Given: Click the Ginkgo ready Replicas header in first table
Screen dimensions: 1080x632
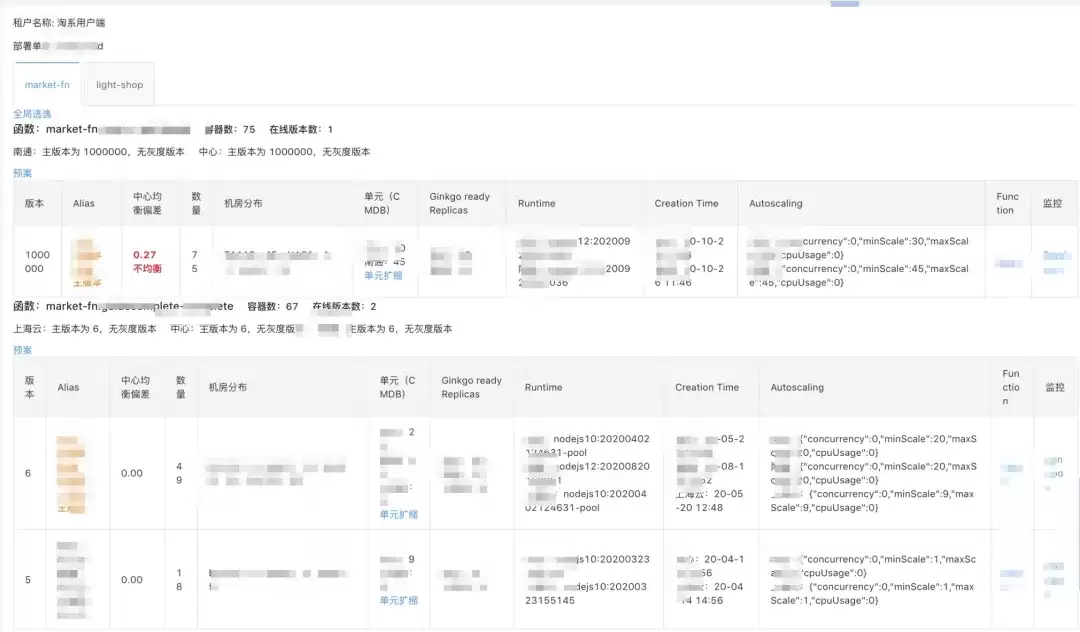Looking at the screenshot, I should click(x=459, y=203).
